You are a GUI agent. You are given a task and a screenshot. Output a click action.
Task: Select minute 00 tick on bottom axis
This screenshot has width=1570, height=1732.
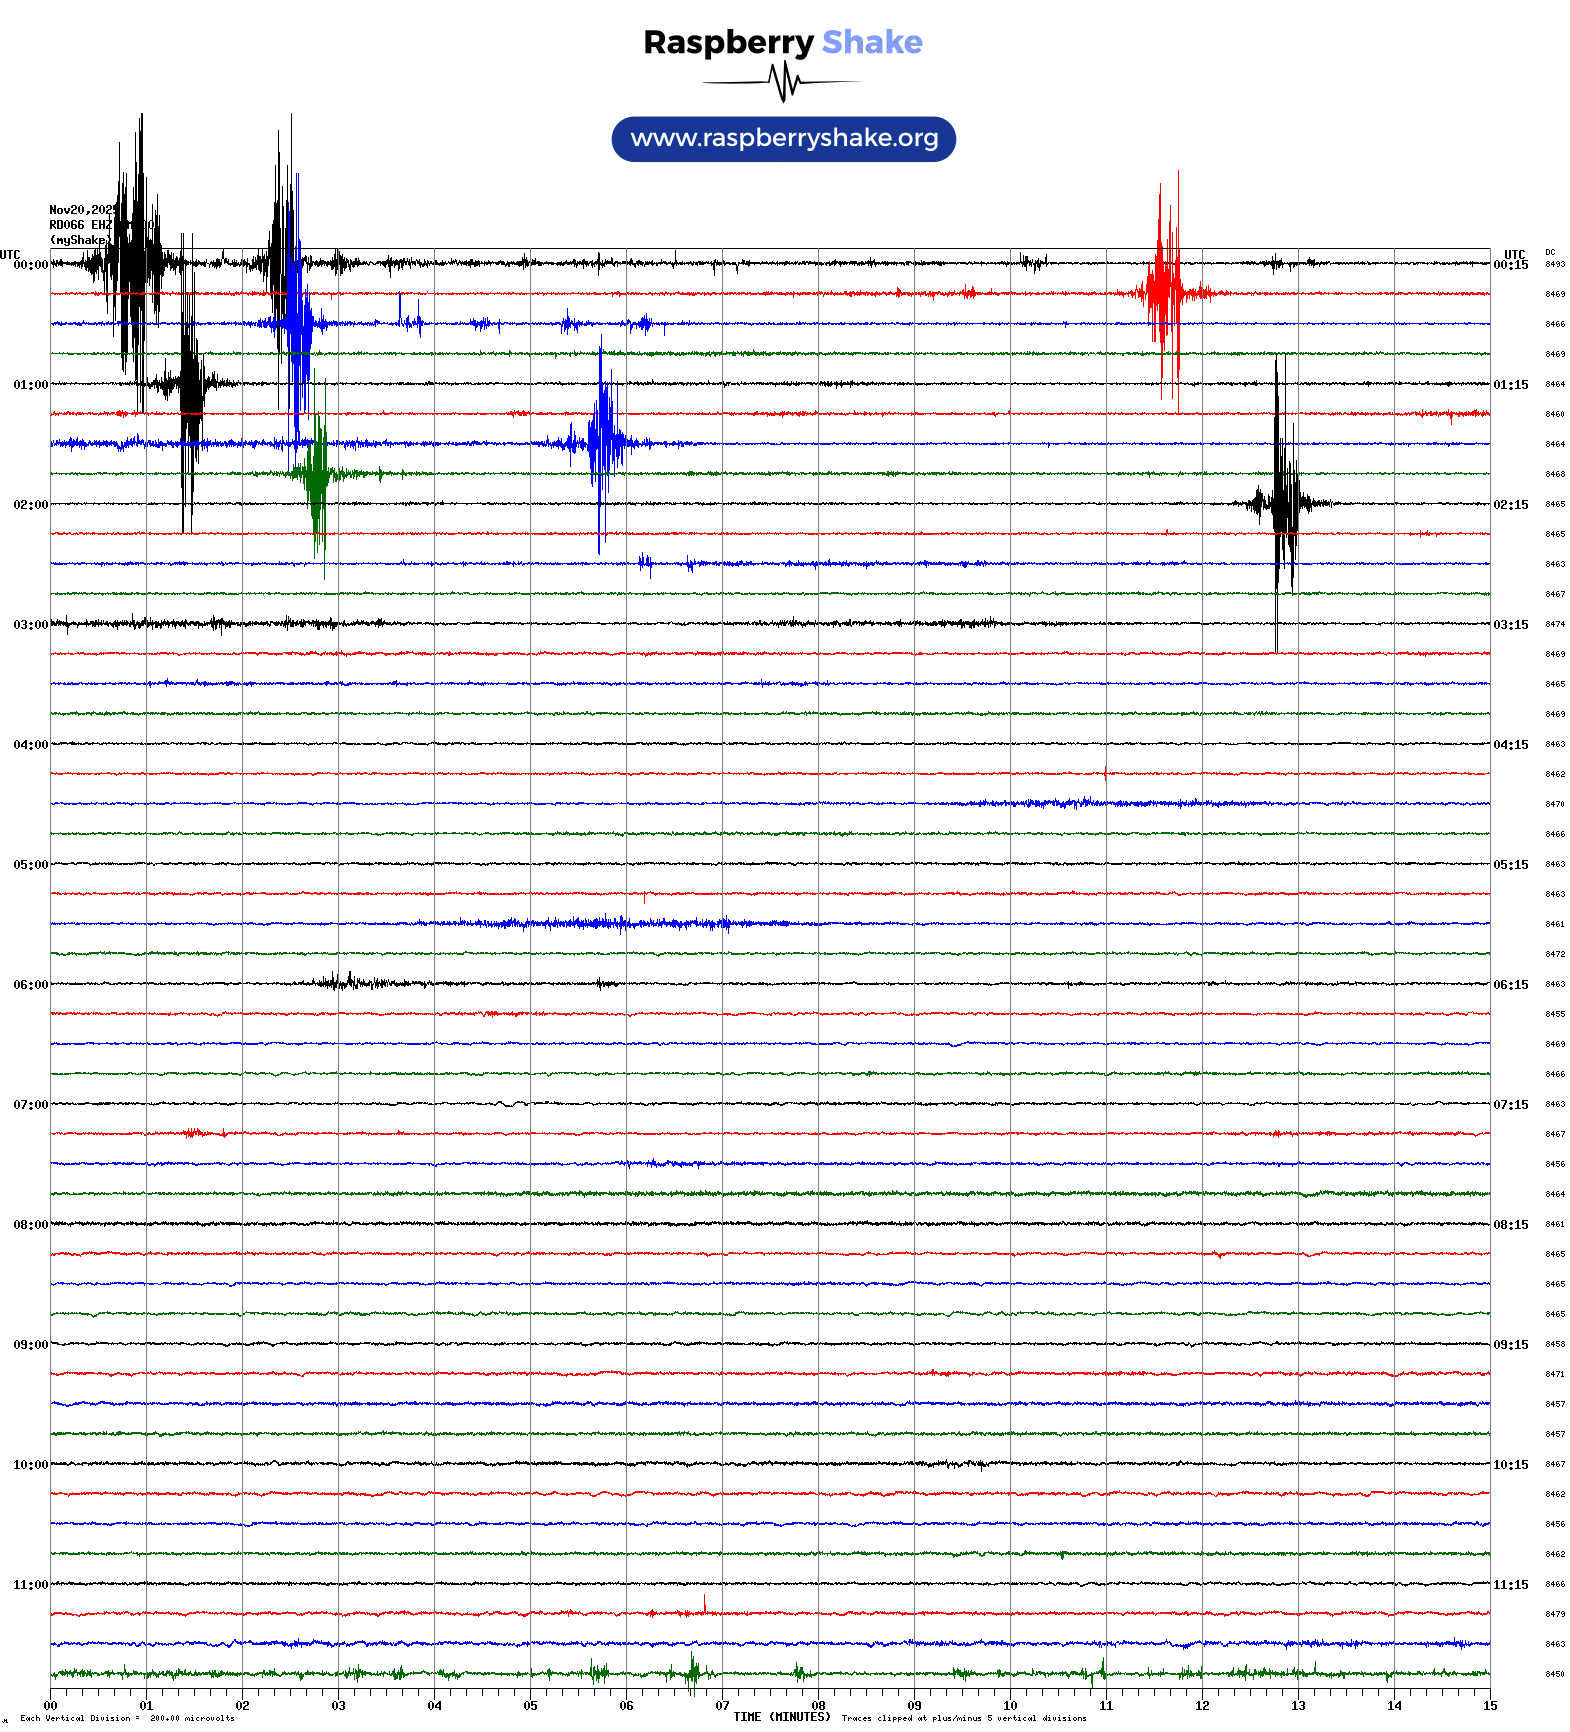51,1706
